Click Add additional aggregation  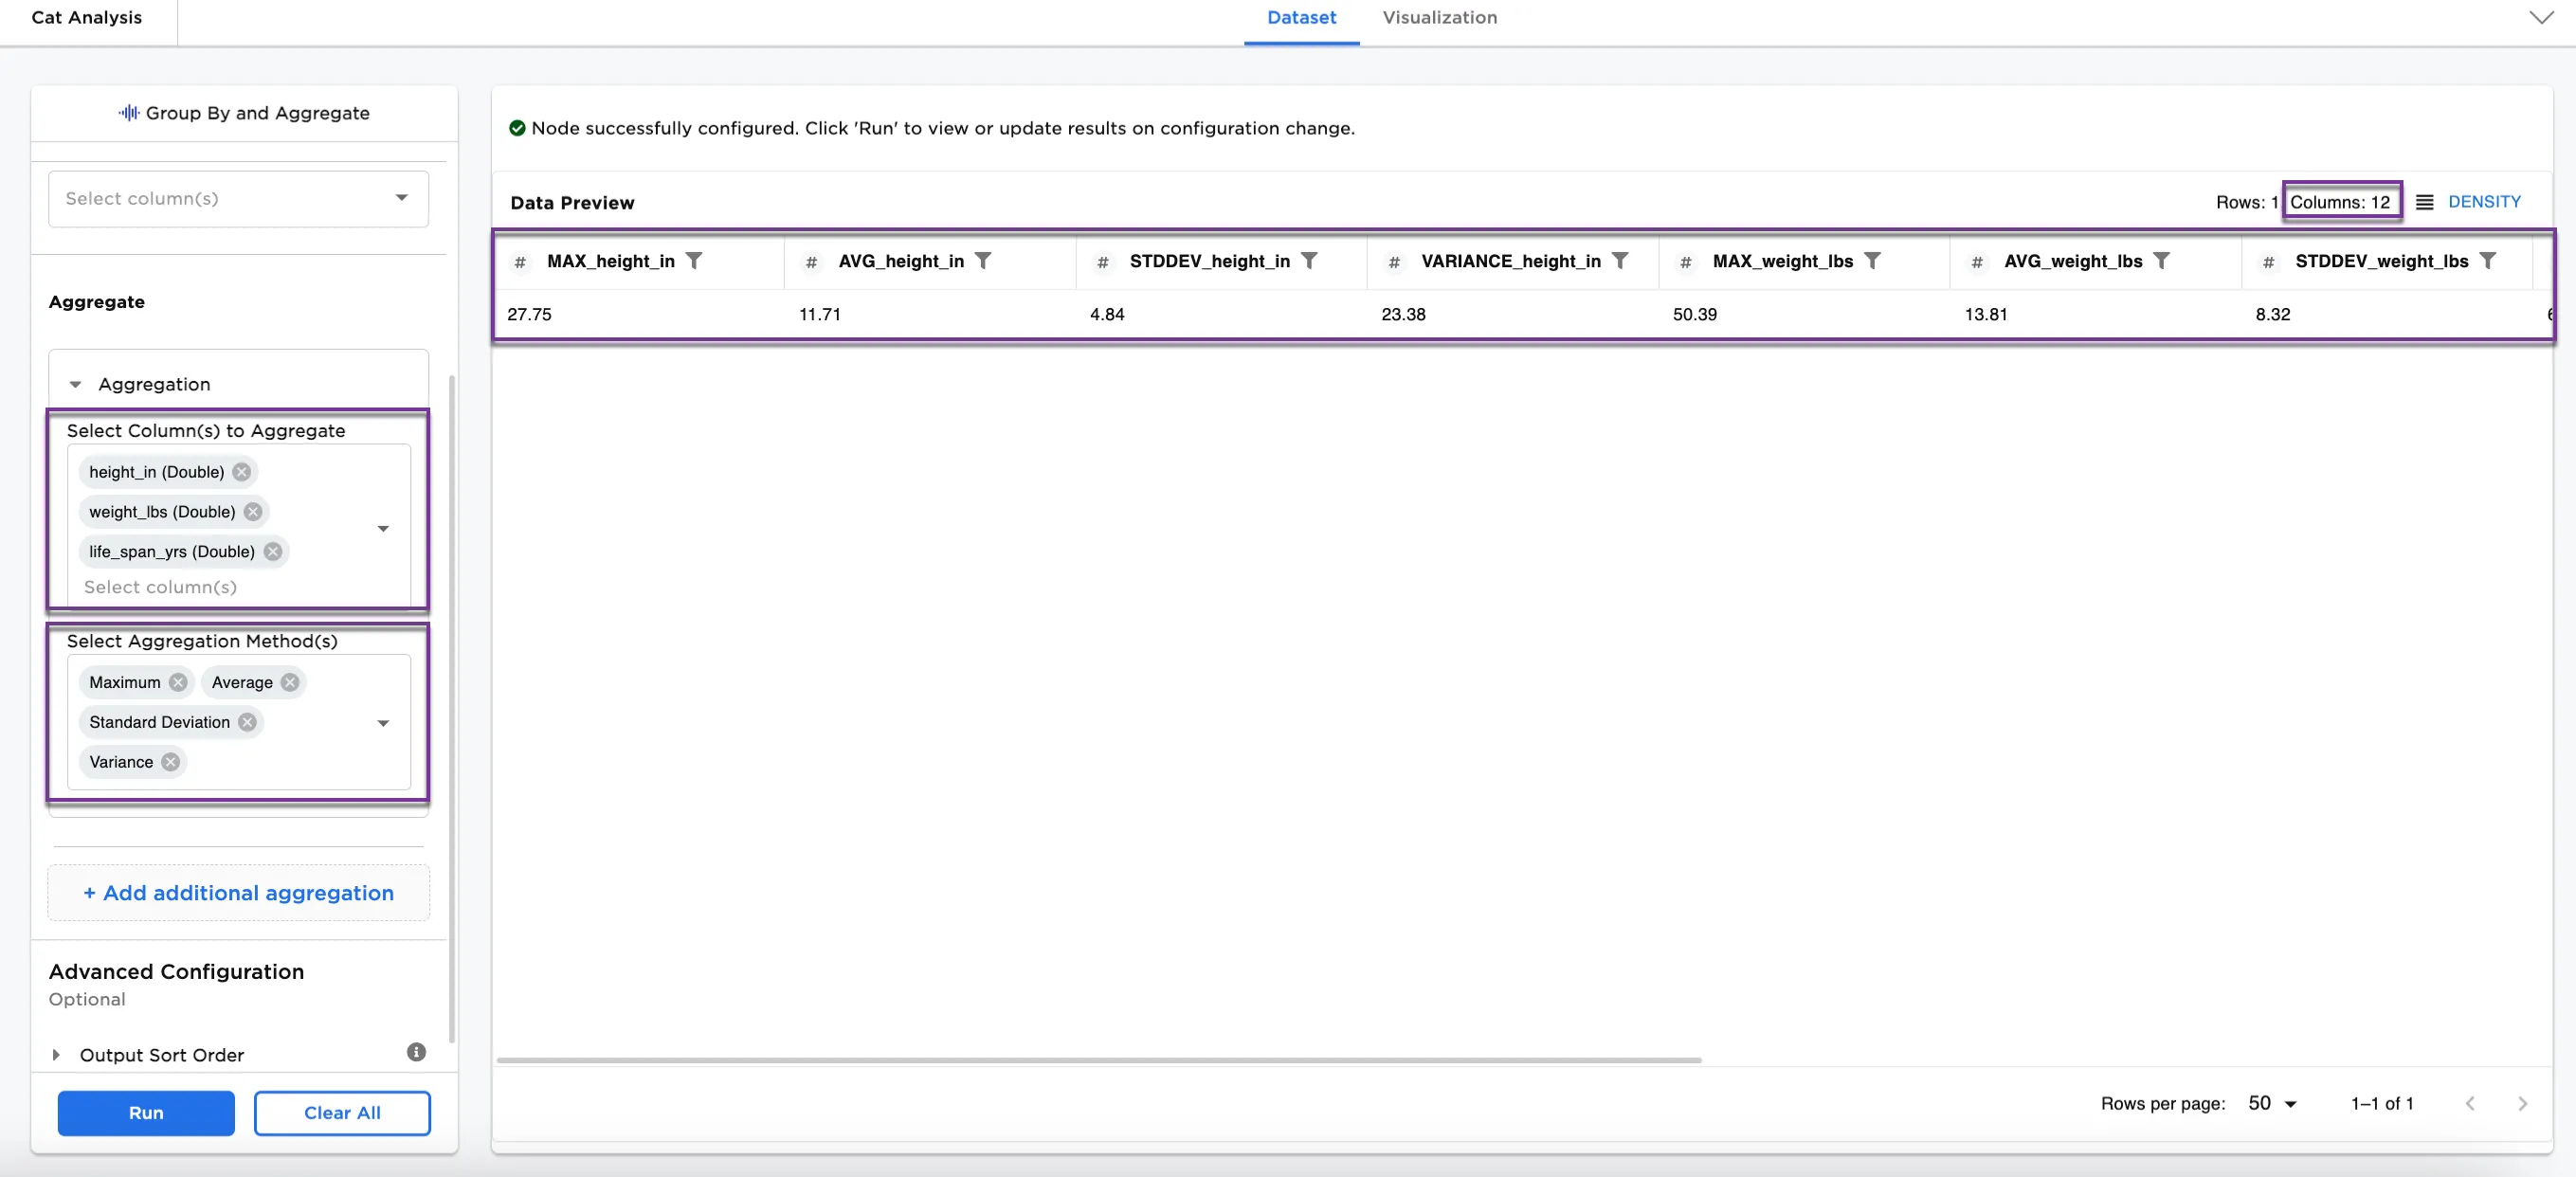(x=237, y=893)
